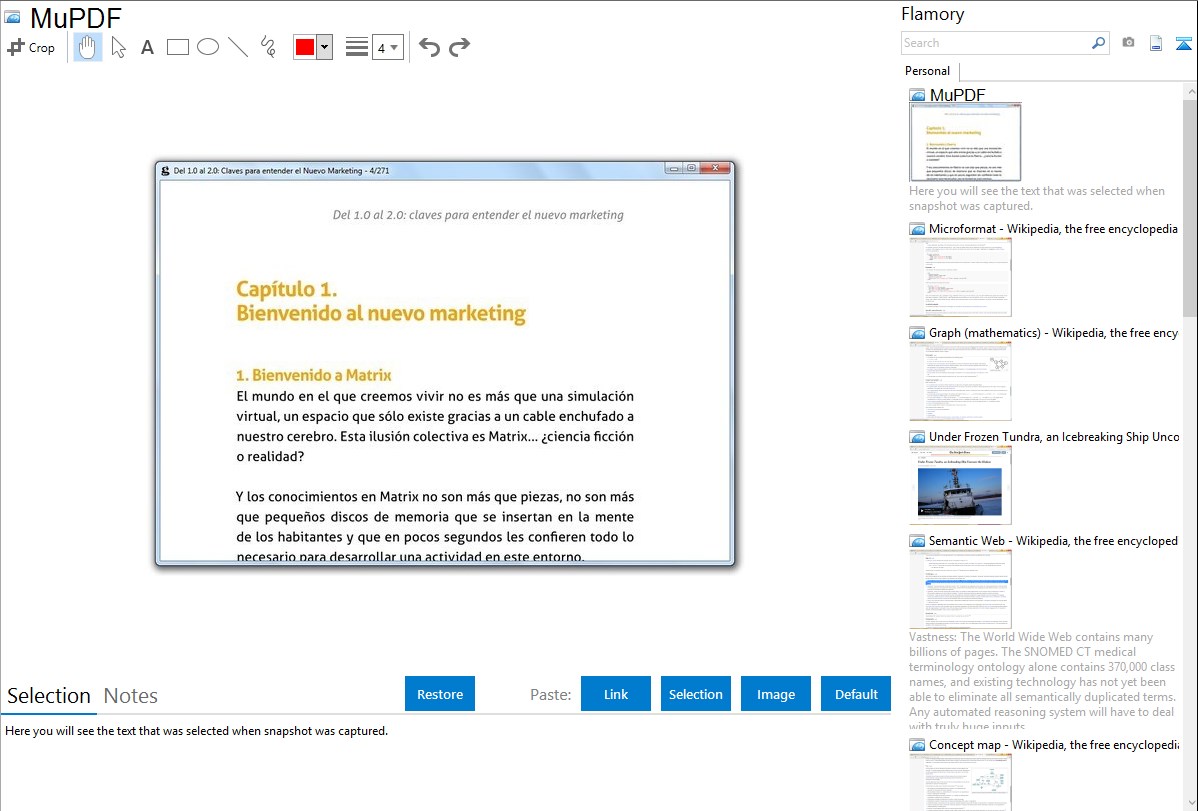The width and height of the screenshot is (1198, 811).
Task: Redo the last annotation
Action: coord(459,47)
